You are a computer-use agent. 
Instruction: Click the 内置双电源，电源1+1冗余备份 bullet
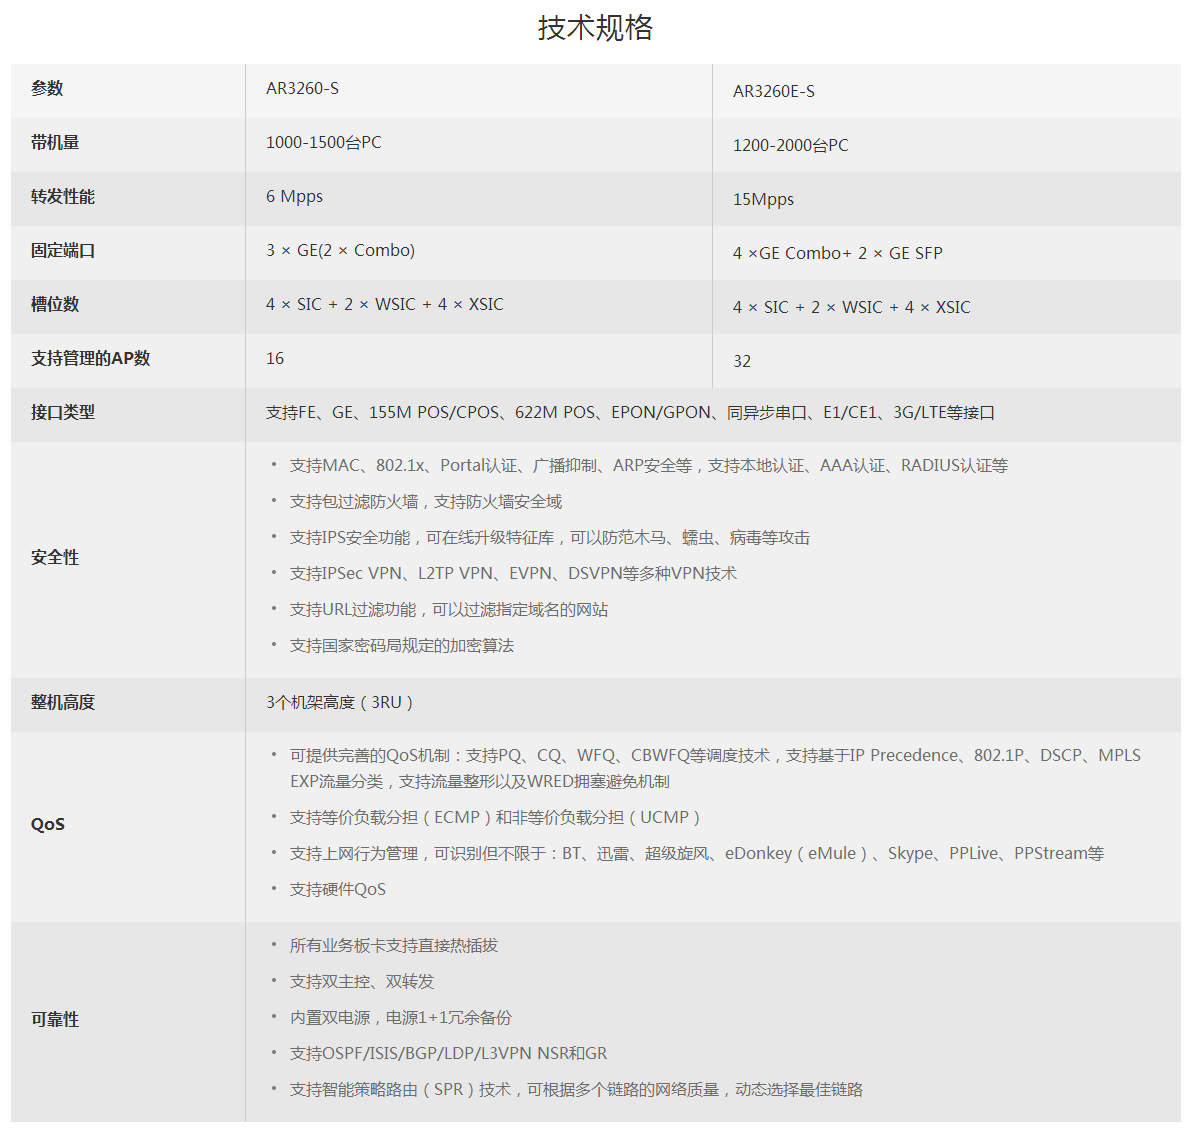click(401, 1018)
